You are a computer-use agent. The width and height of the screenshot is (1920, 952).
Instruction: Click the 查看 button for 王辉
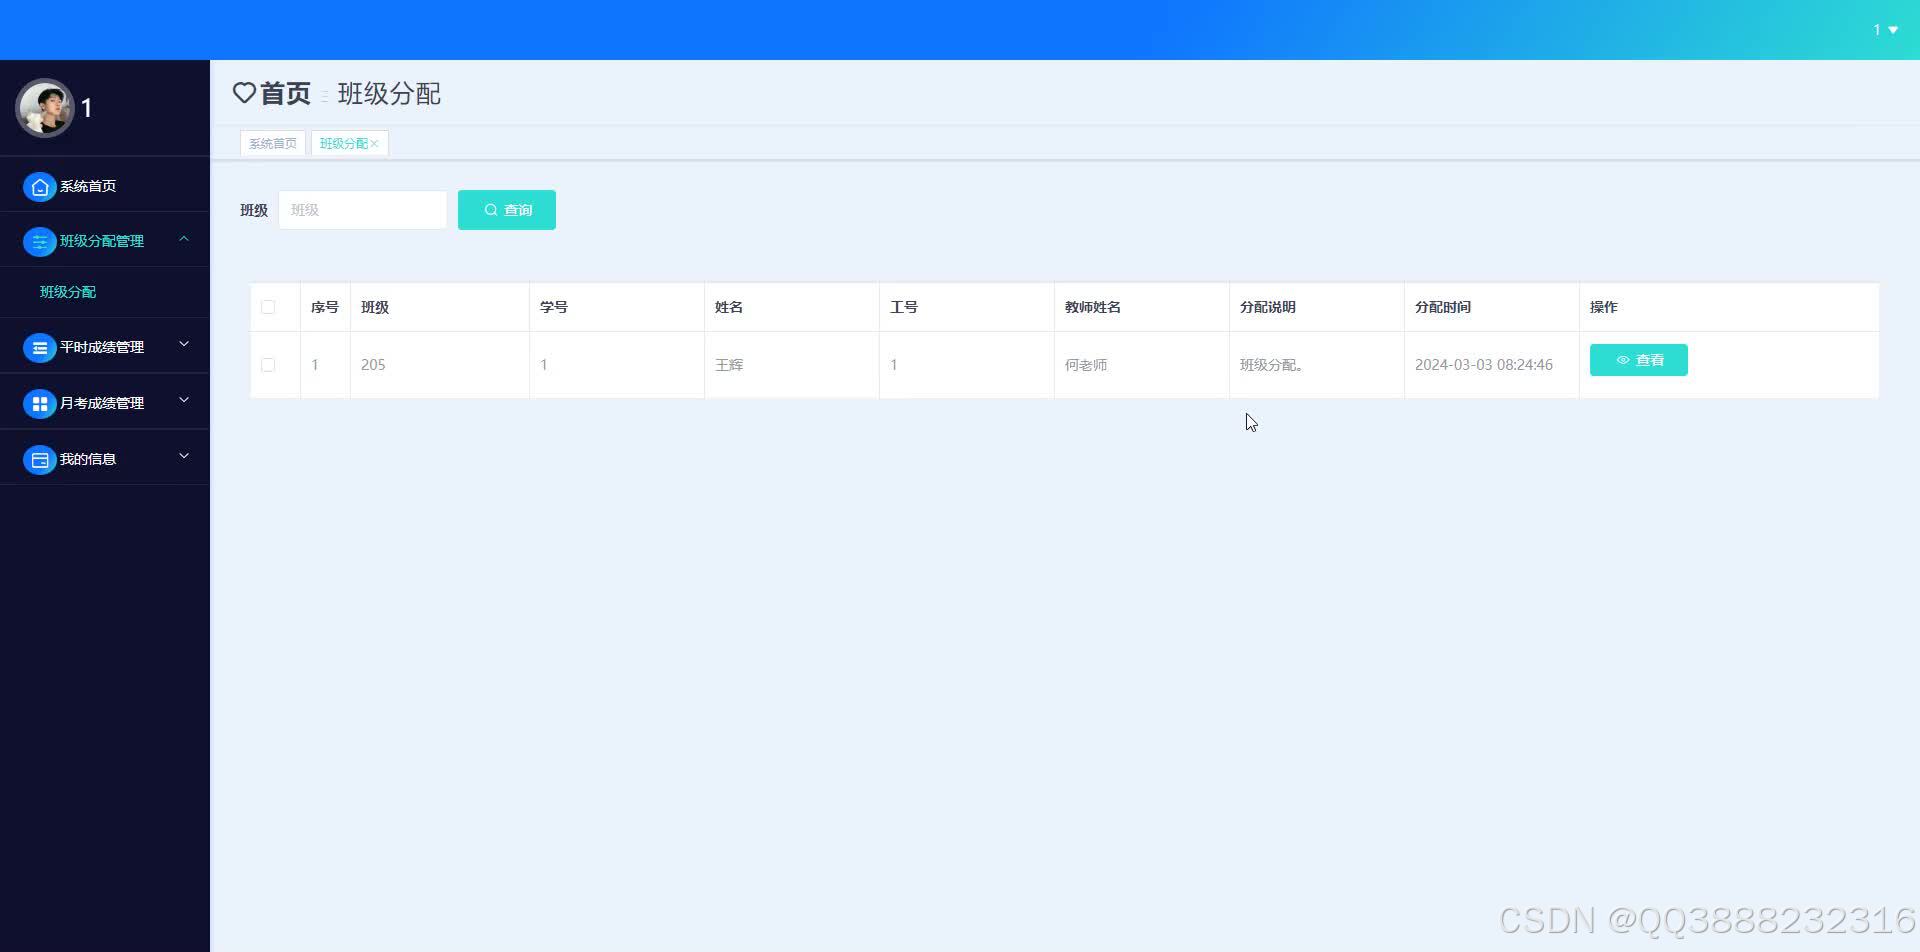click(x=1639, y=360)
